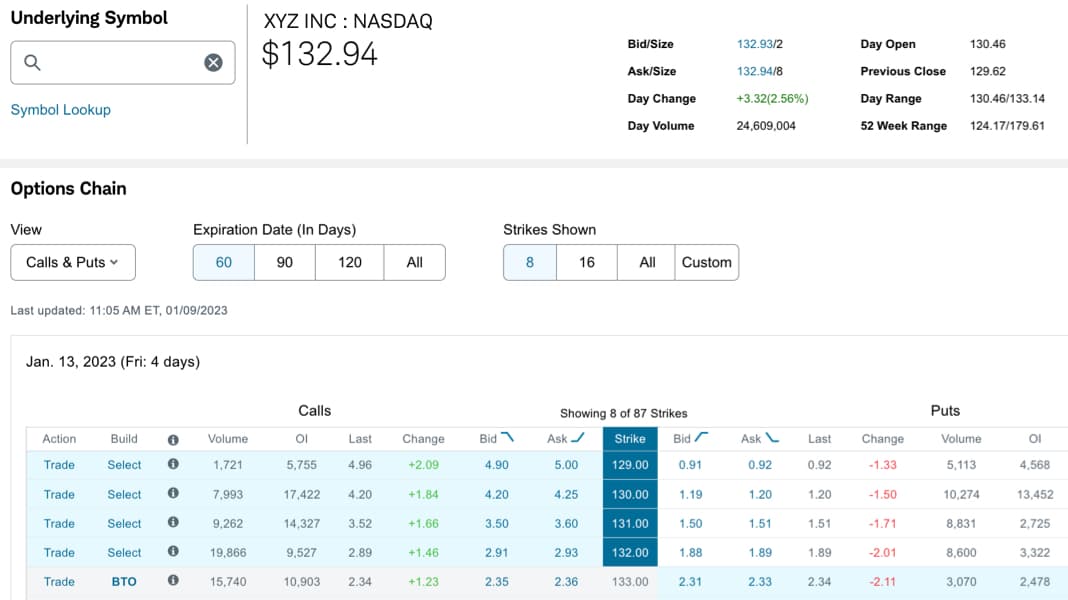Click info icon in 133.00 strike row
This screenshot has width=1068, height=600.
(173, 581)
